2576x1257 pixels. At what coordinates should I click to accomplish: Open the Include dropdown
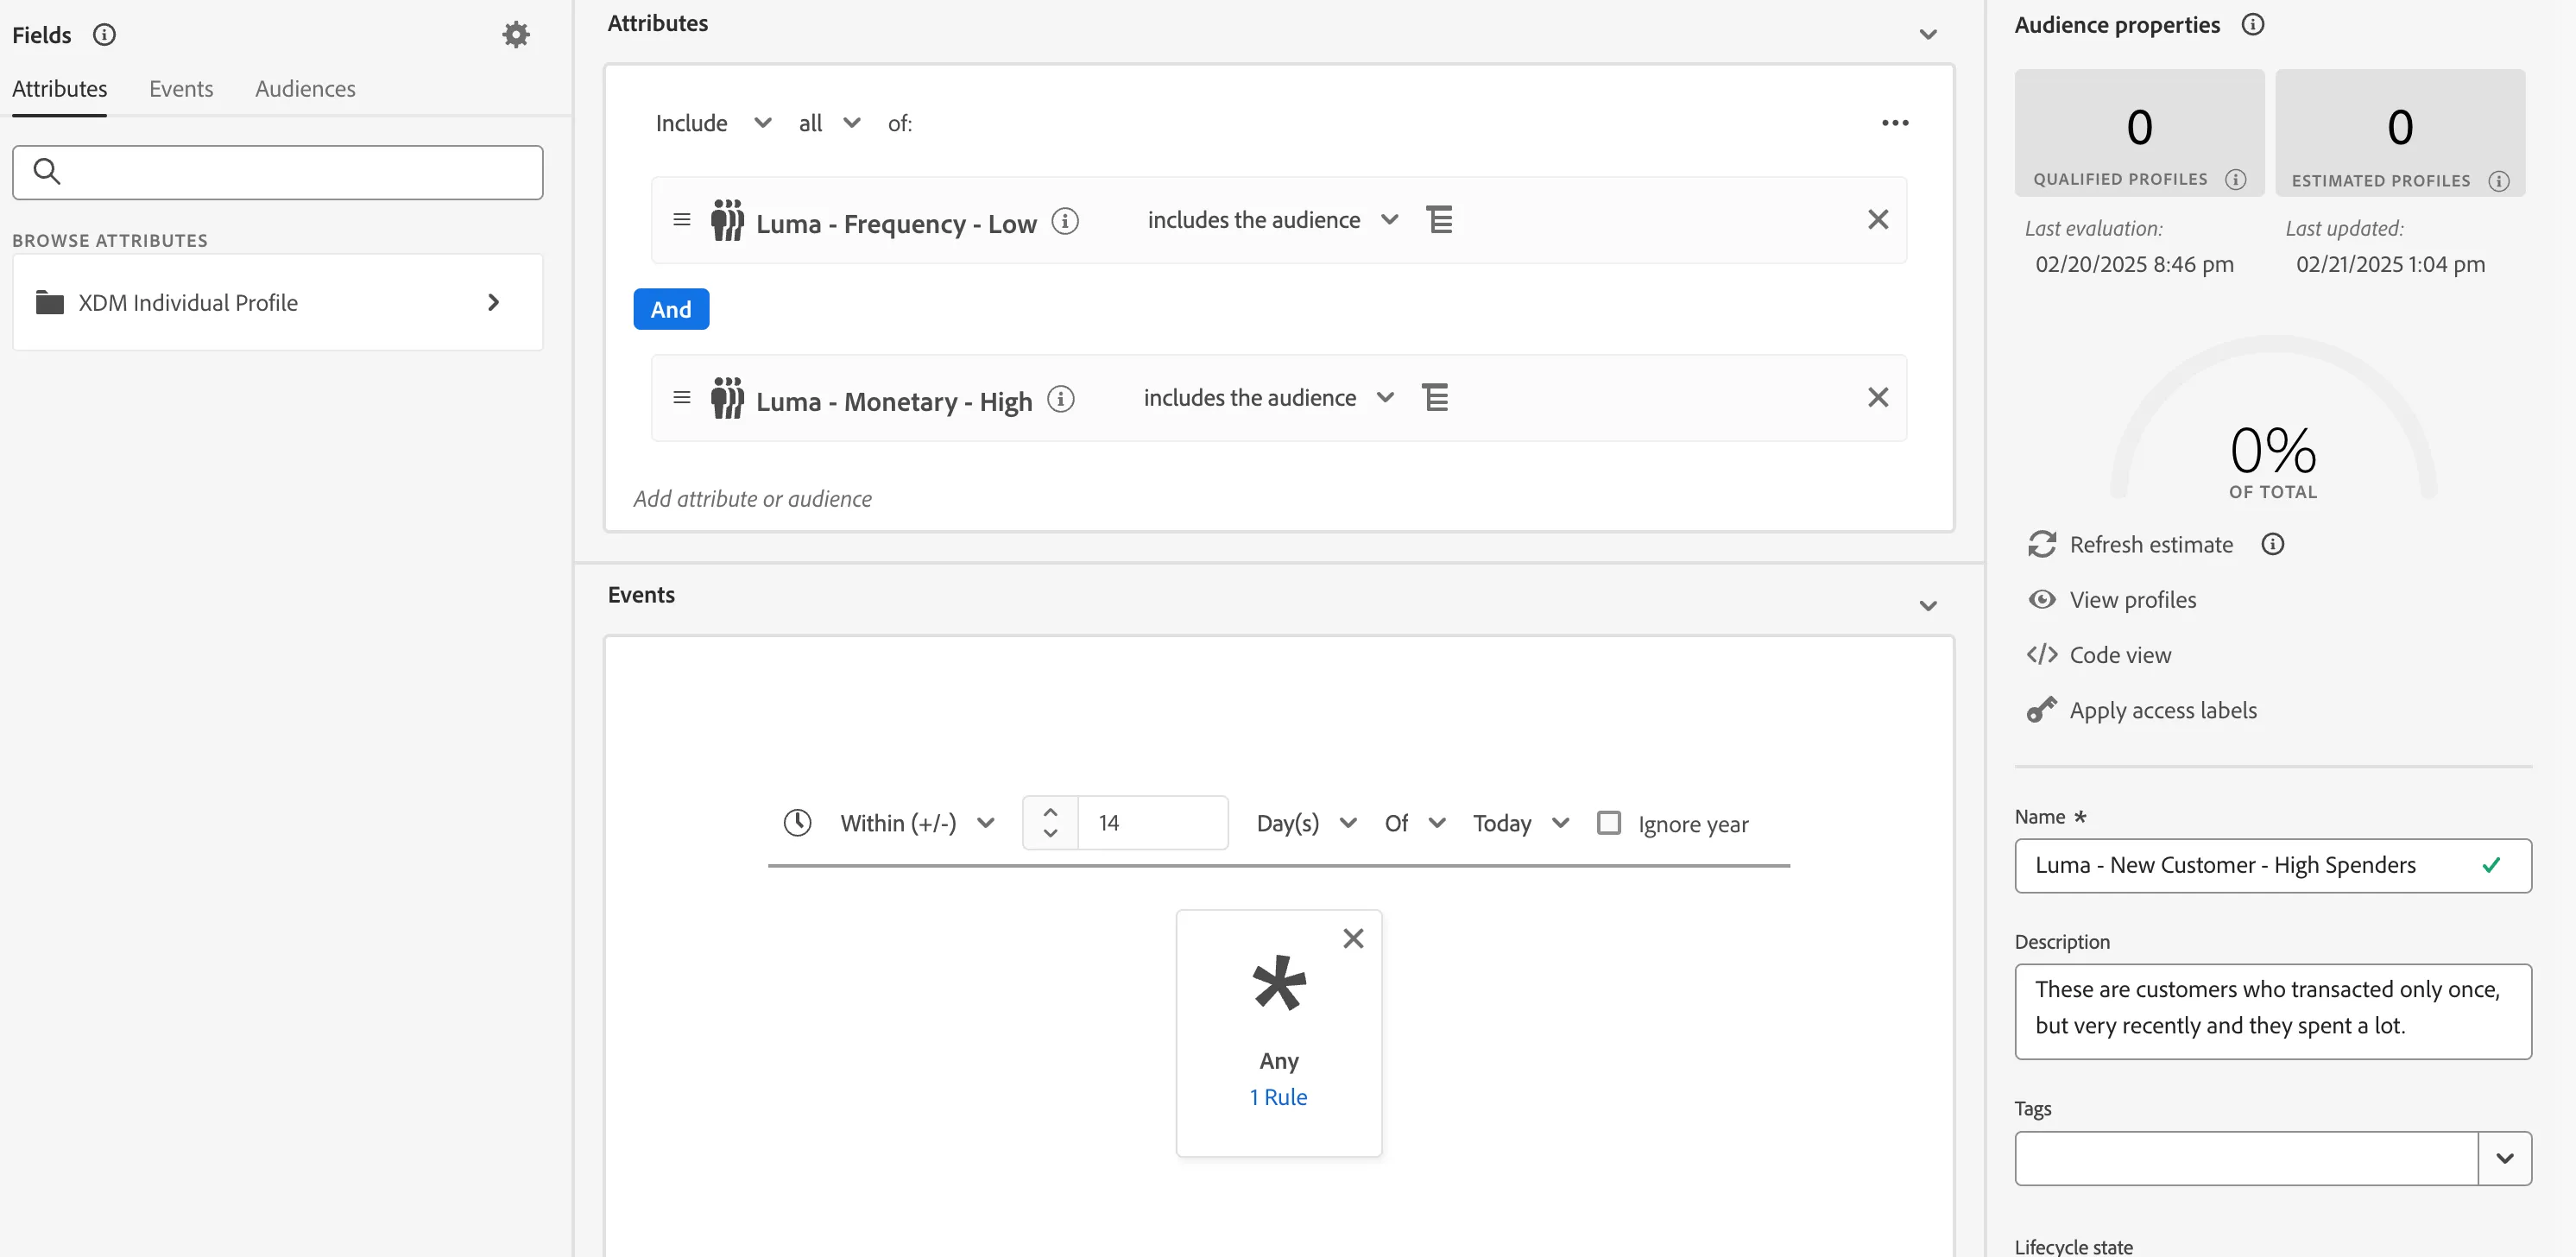tap(713, 123)
